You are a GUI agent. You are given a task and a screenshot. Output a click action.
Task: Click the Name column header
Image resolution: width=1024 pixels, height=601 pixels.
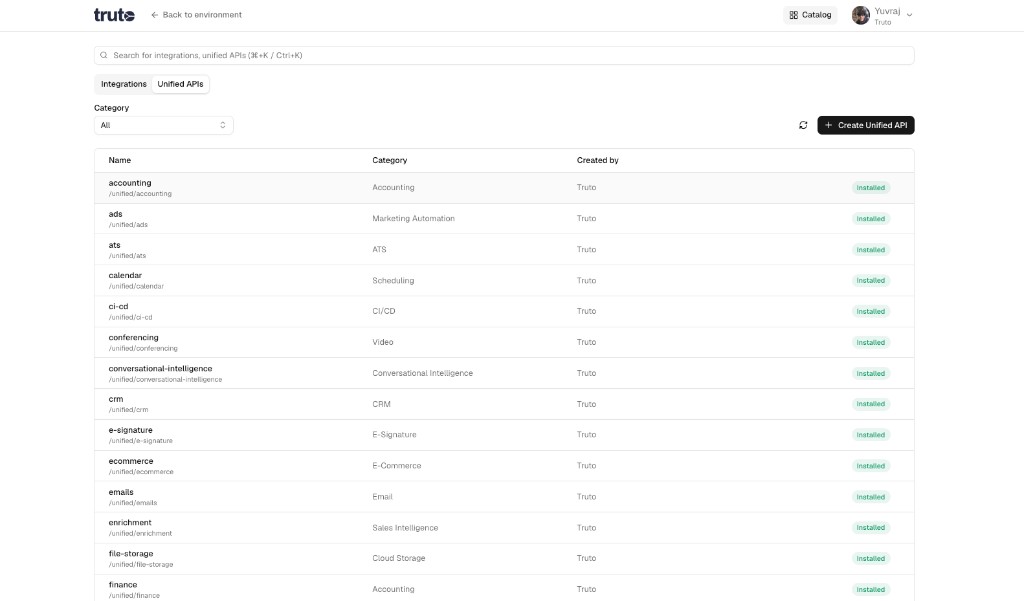pos(120,160)
